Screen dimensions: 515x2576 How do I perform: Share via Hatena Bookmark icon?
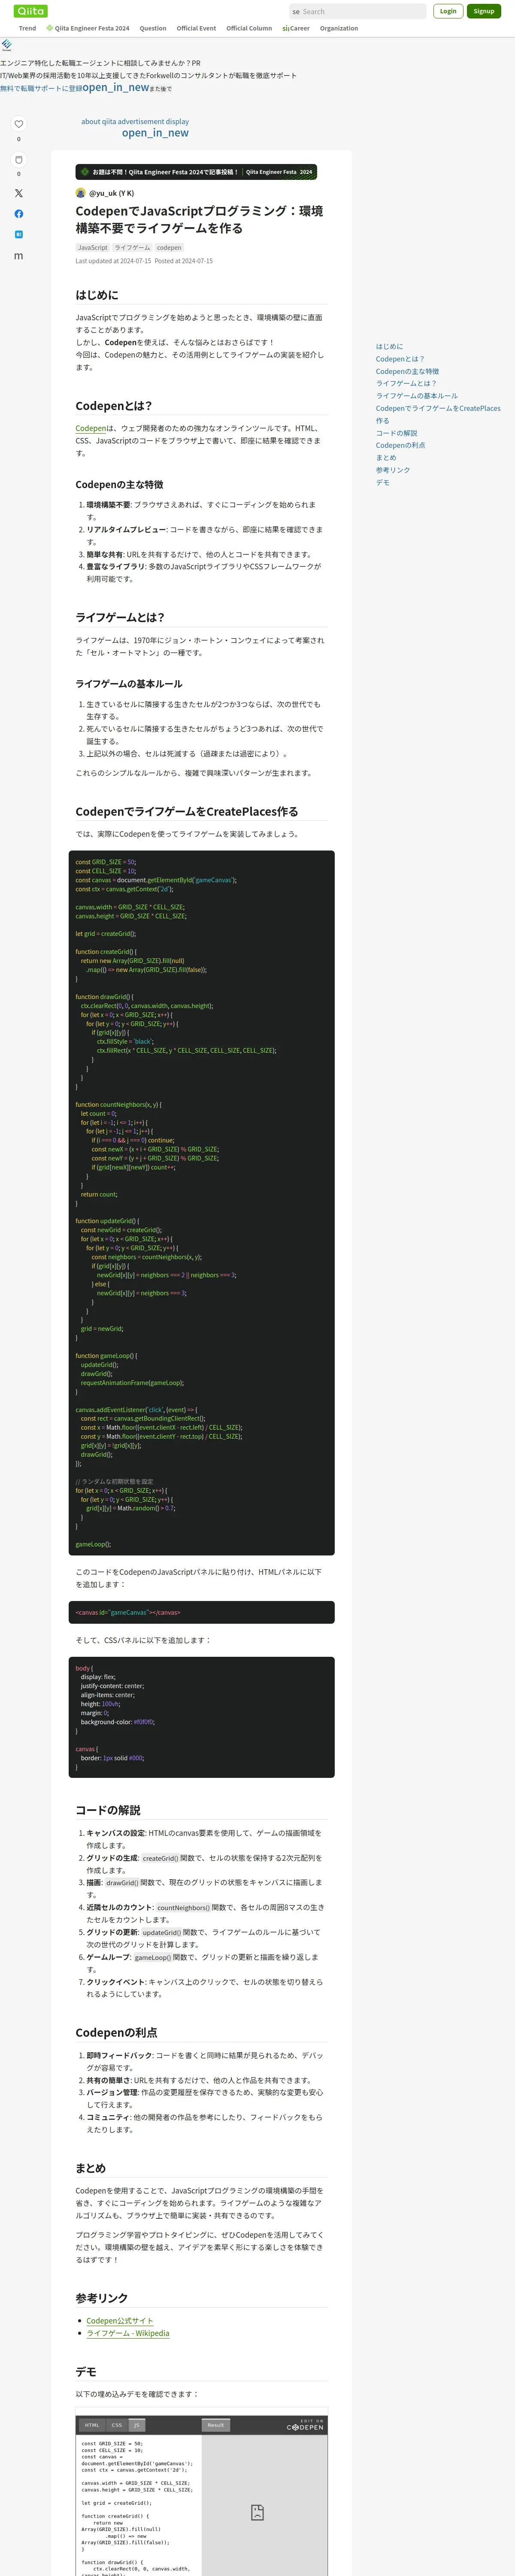[x=18, y=234]
